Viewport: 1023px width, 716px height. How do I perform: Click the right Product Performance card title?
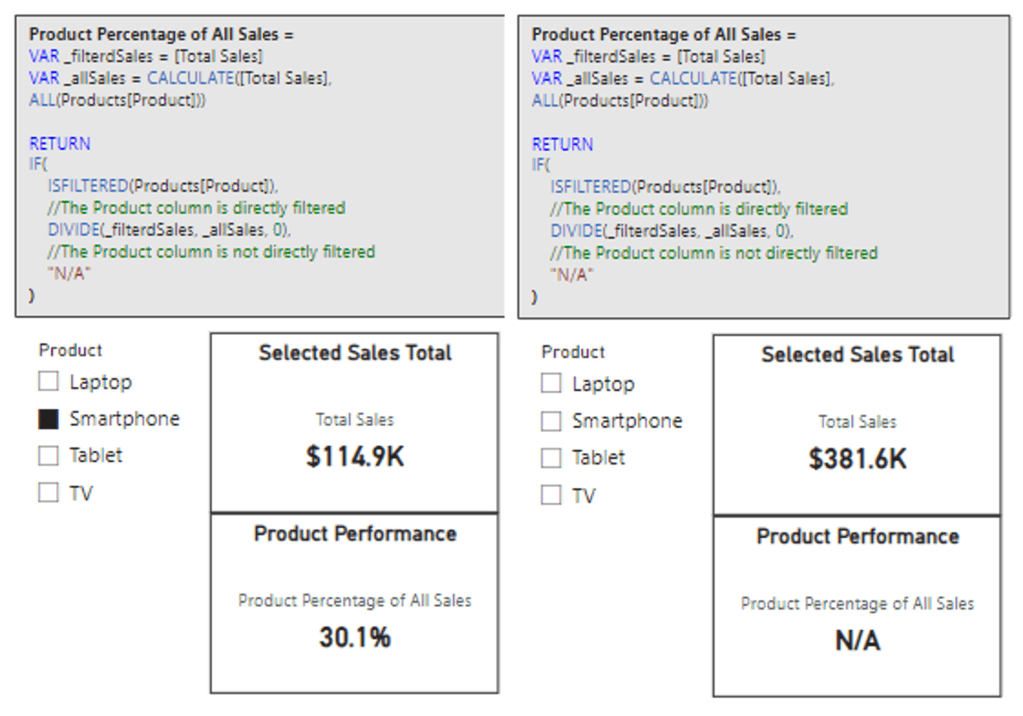pos(857,536)
